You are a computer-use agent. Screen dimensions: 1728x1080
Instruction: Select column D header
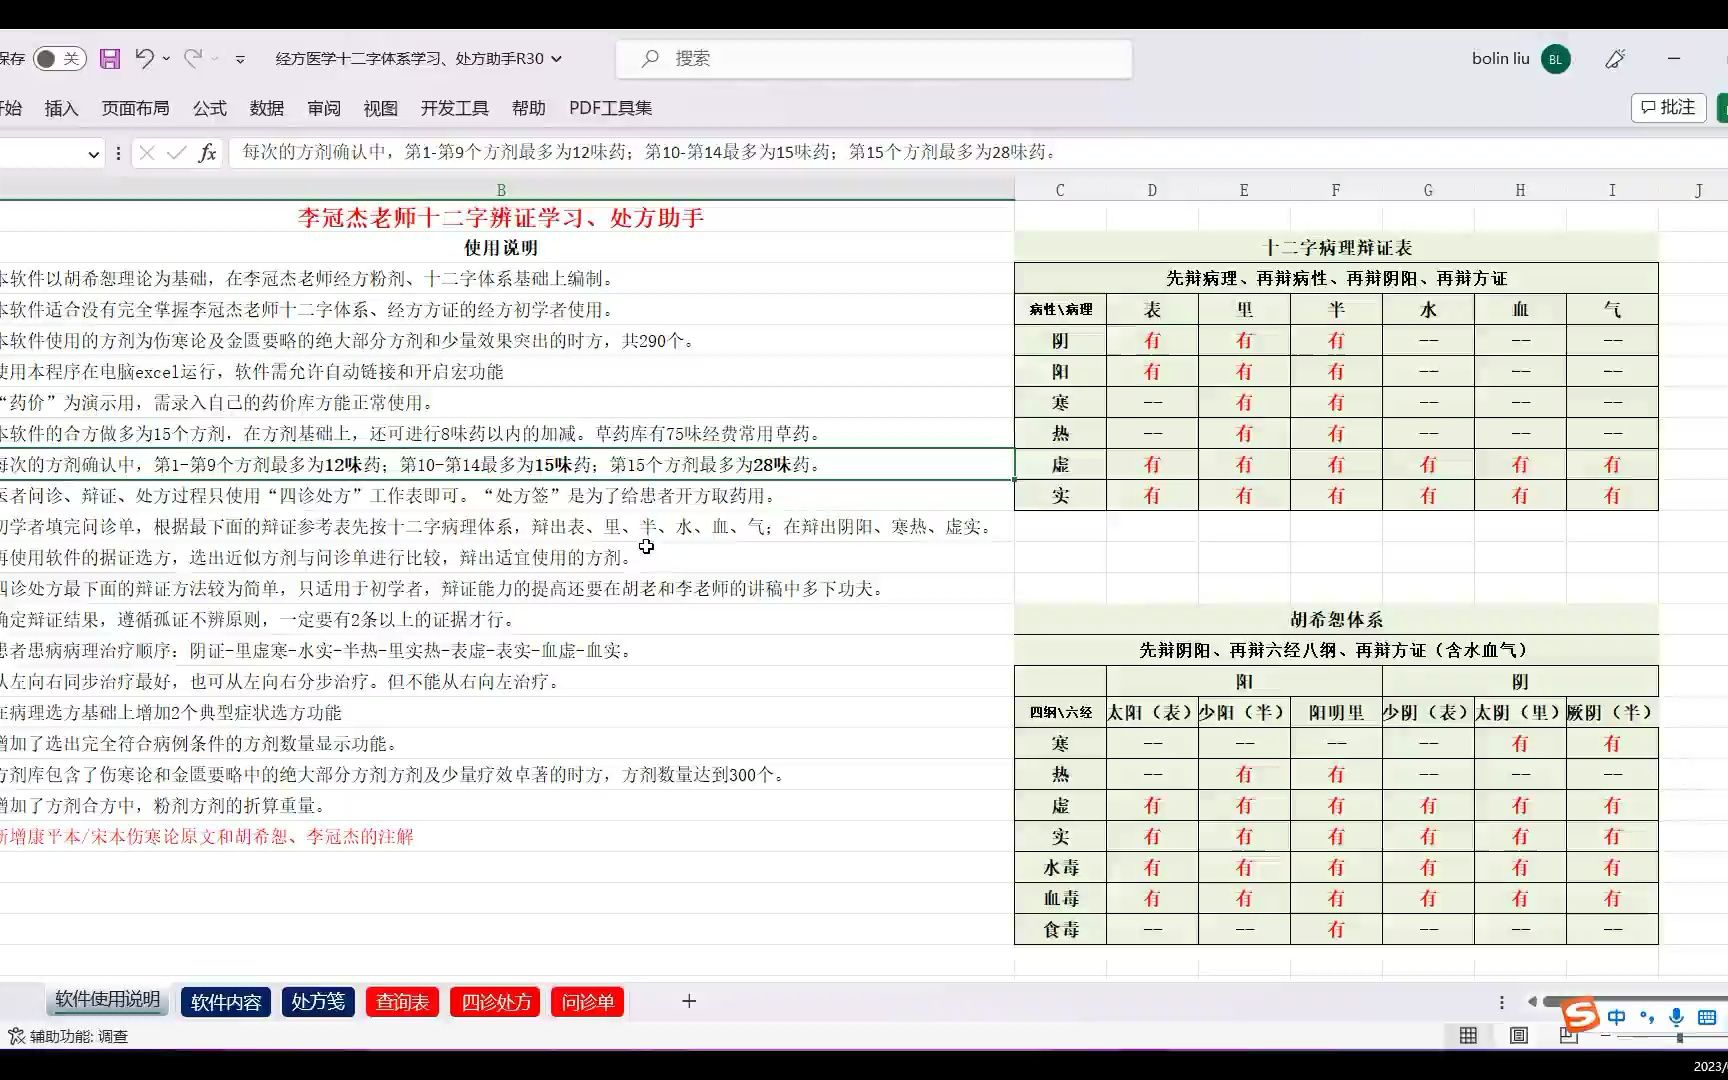[x=1152, y=190]
